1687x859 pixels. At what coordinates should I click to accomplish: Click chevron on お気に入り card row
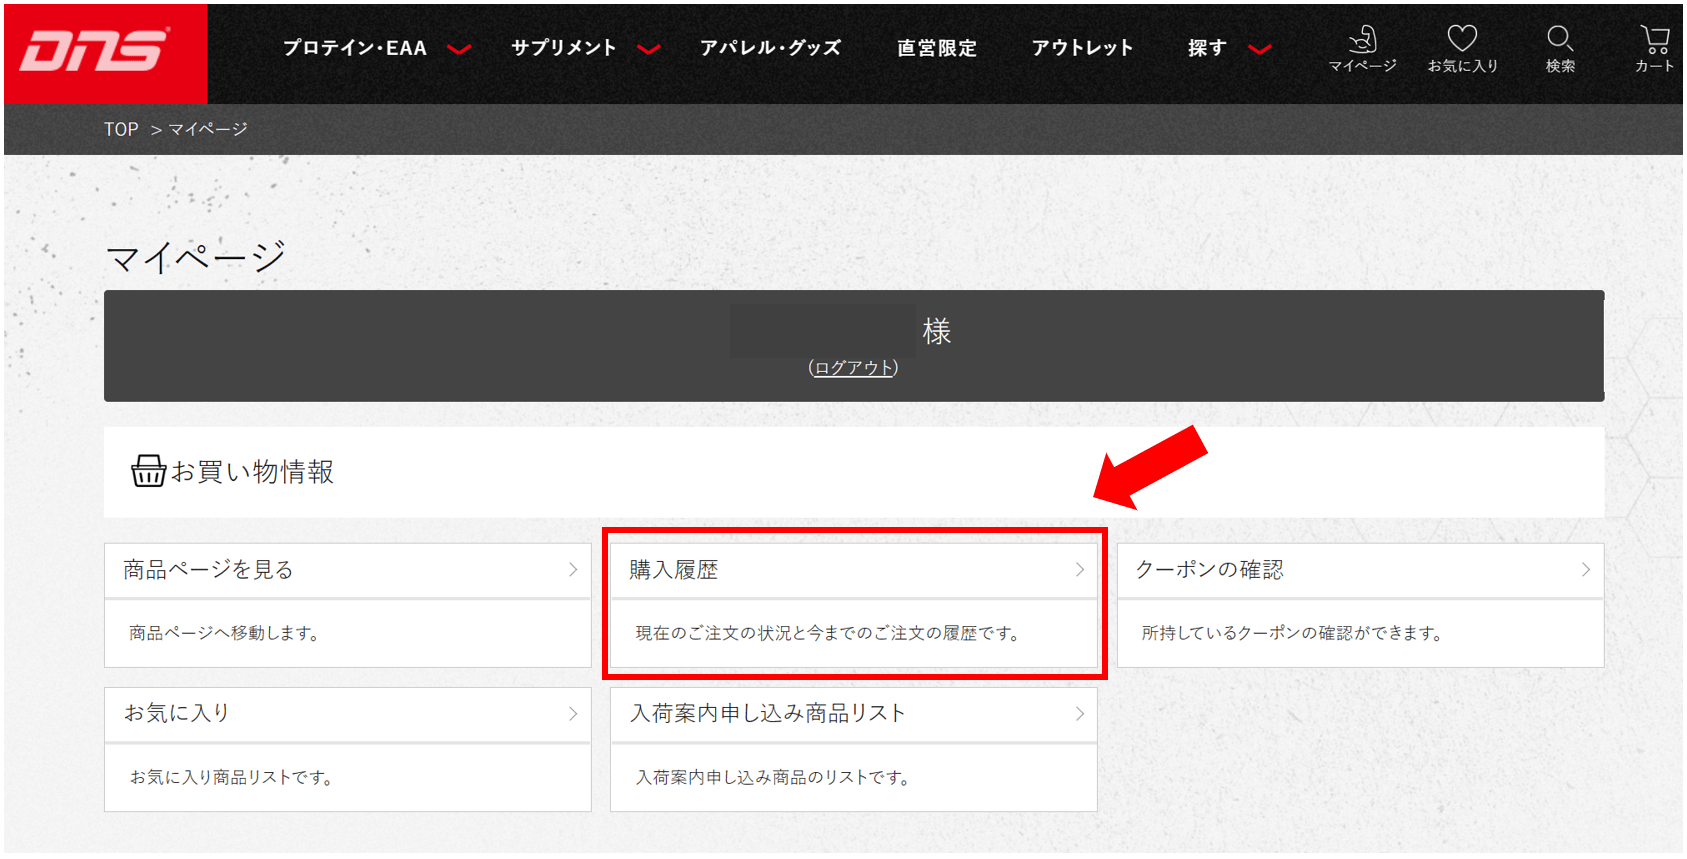(x=573, y=714)
